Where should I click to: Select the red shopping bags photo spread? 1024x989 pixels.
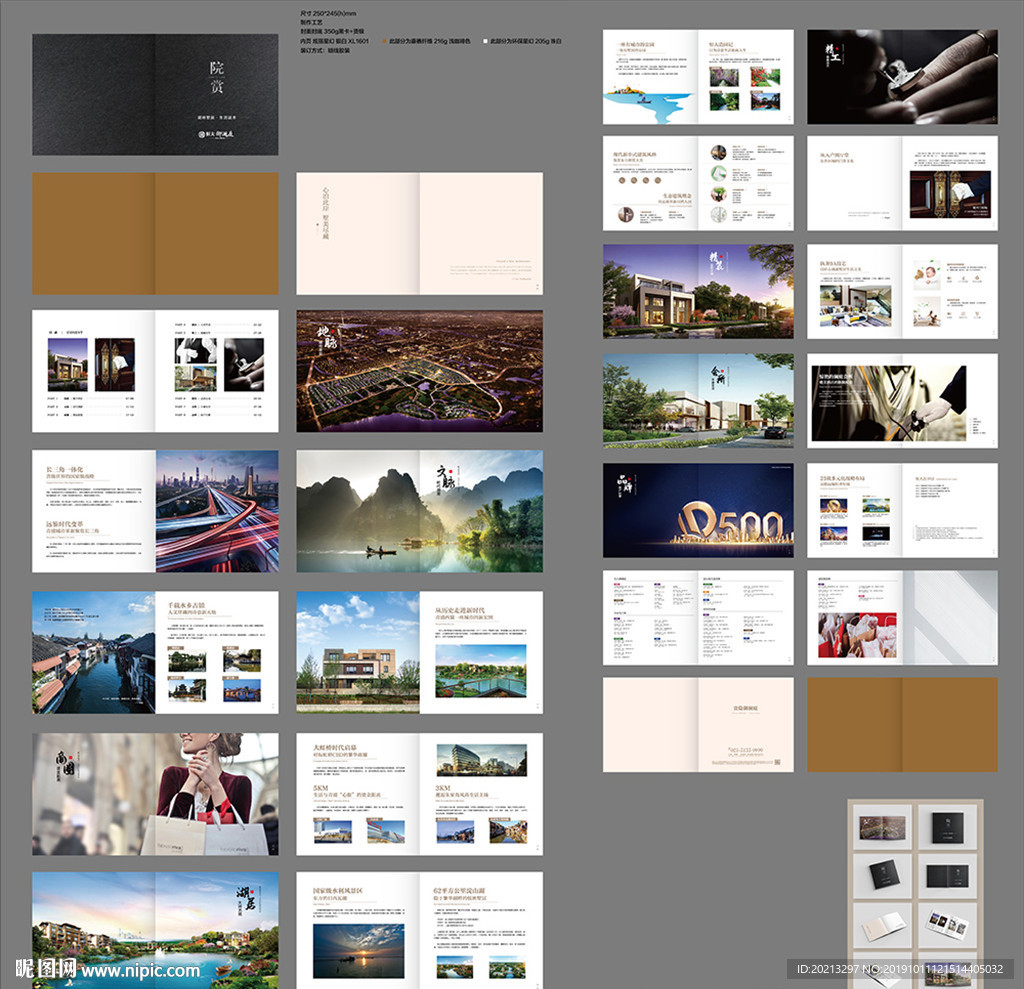point(903,617)
